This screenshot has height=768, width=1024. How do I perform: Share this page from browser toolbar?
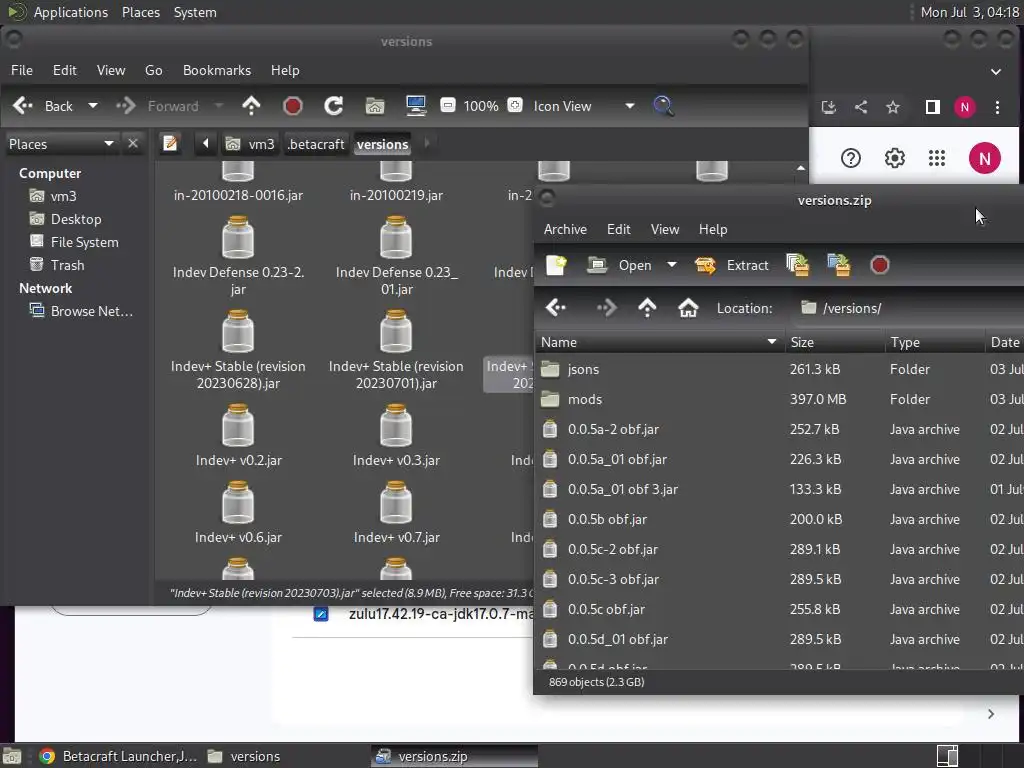(861, 107)
